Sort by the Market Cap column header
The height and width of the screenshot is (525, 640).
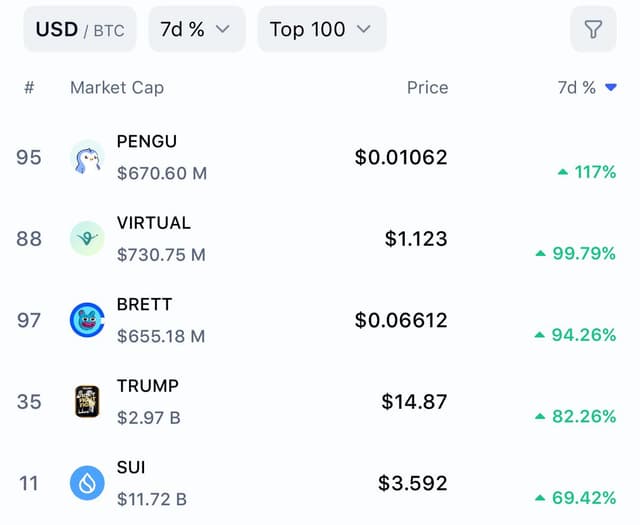coord(117,87)
